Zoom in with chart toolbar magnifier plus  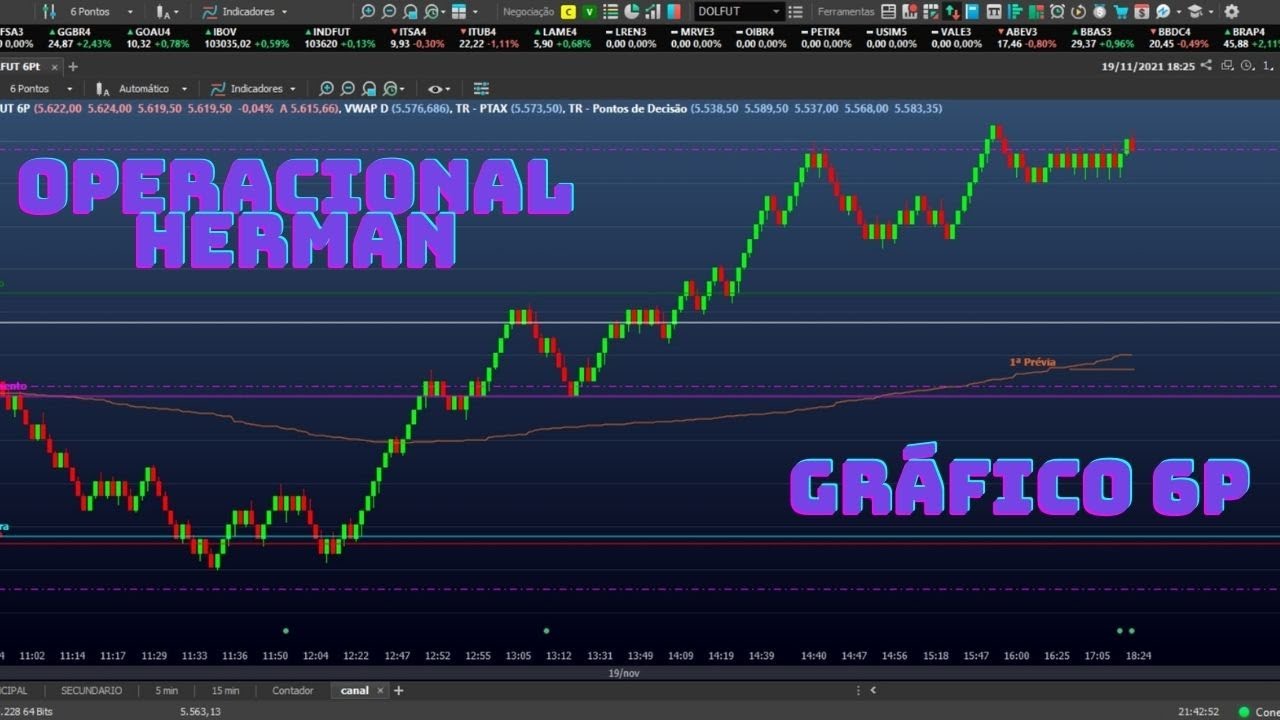(327, 88)
